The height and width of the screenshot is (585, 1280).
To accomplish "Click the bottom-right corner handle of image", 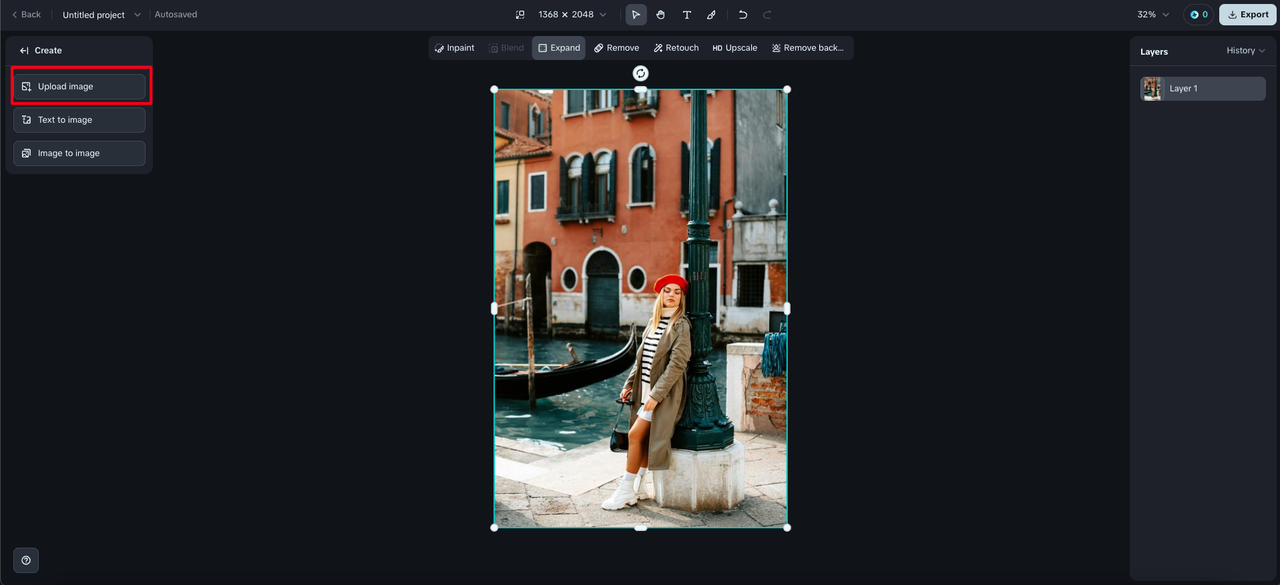I will tap(787, 528).
